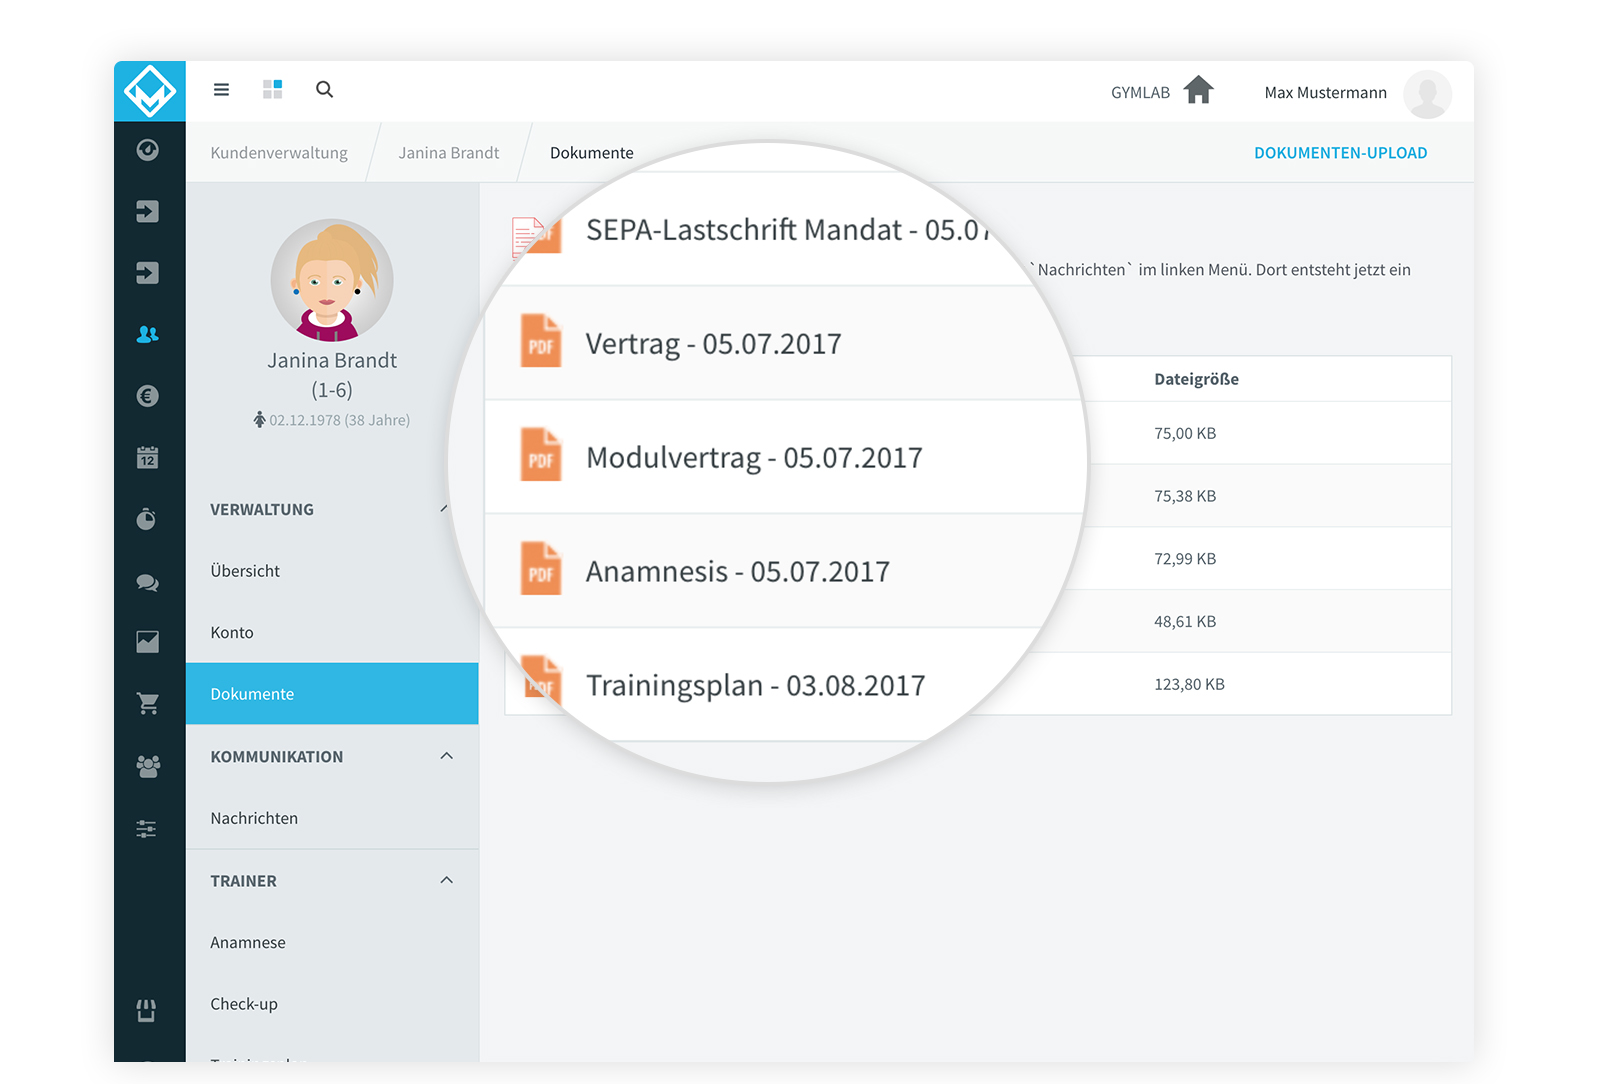Click the Max Mustermann user name
Image resolution: width=1600 pixels, height=1084 pixels.
1325,93
